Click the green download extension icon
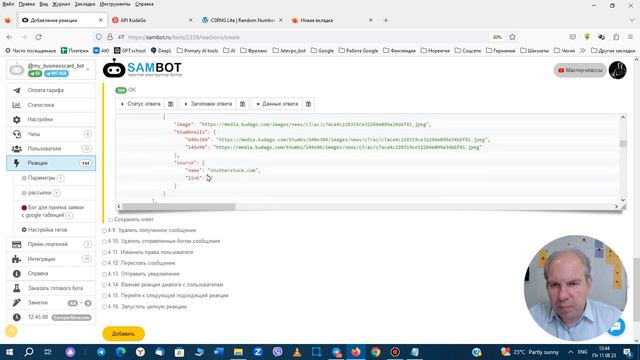Screen dimensions: 640x360 pyautogui.click(x=587, y=37)
